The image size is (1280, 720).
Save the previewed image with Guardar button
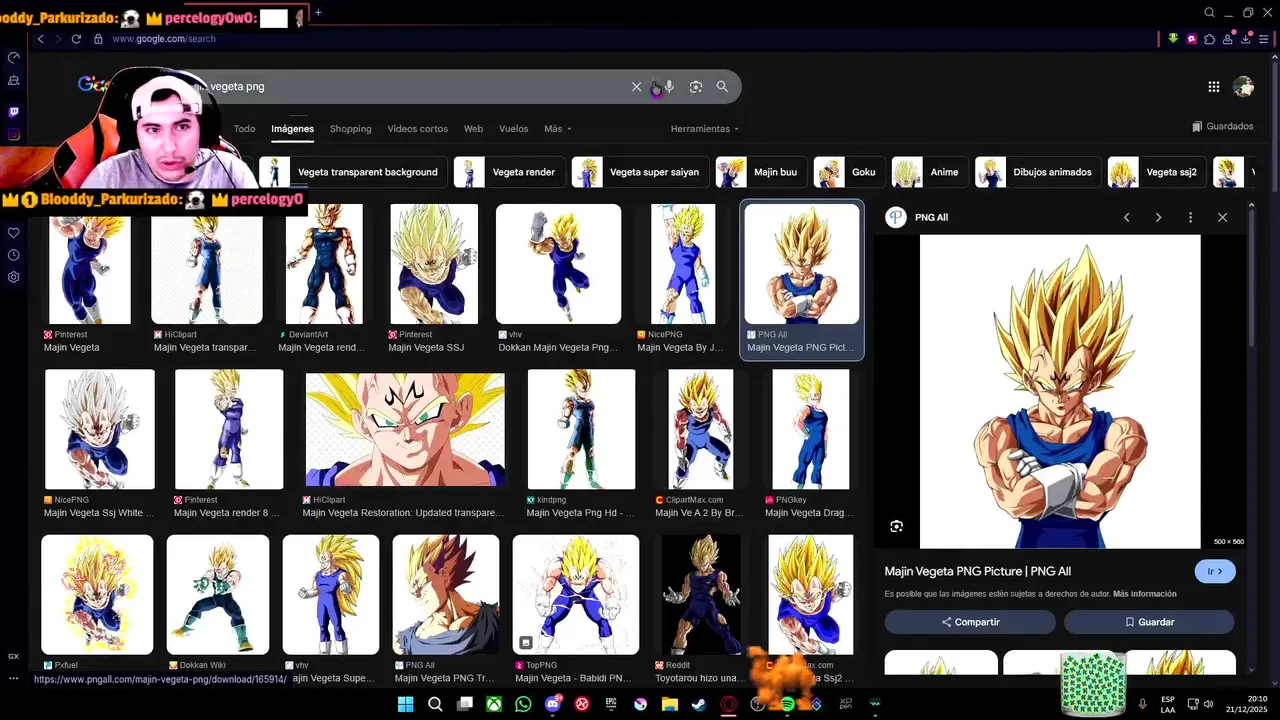coord(1149,622)
